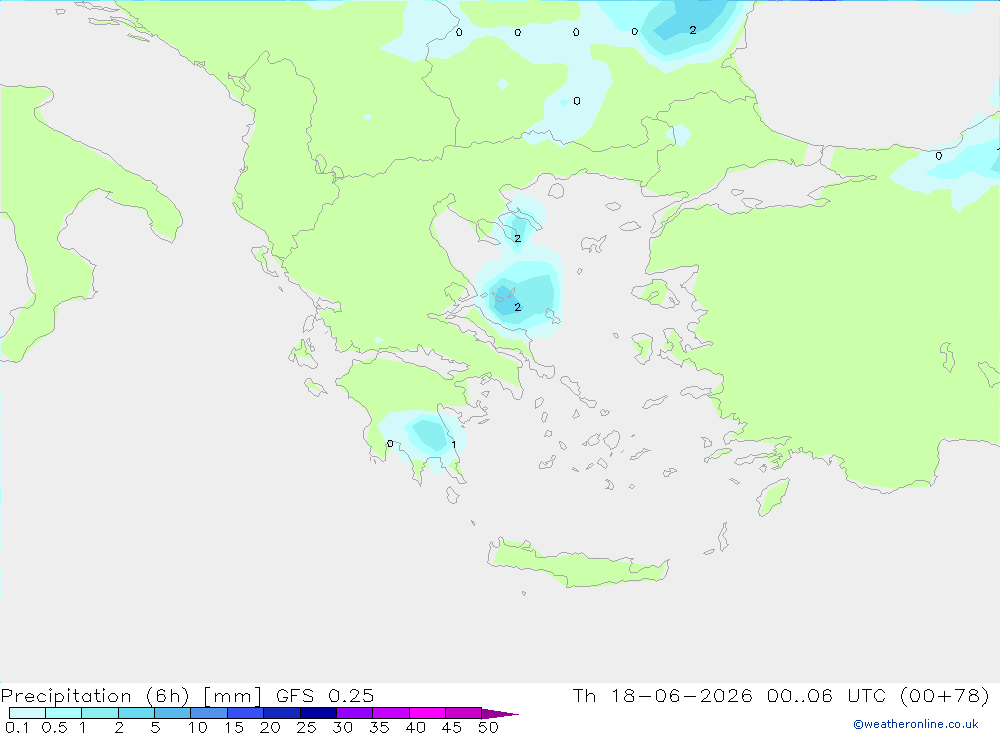Click the '1' value on the Peloponnese
Screen dimensions: 1000x733
click(x=453, y=445)
